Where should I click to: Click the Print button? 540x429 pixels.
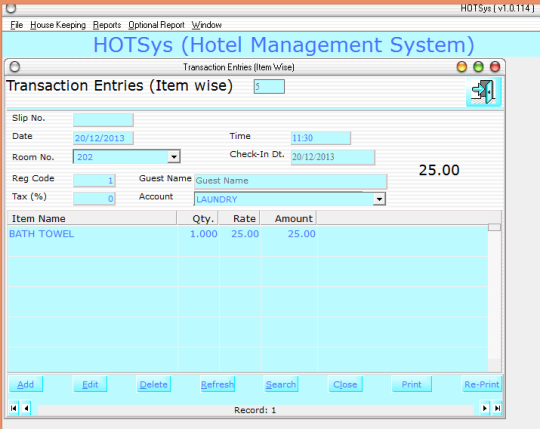pos(412,384)
